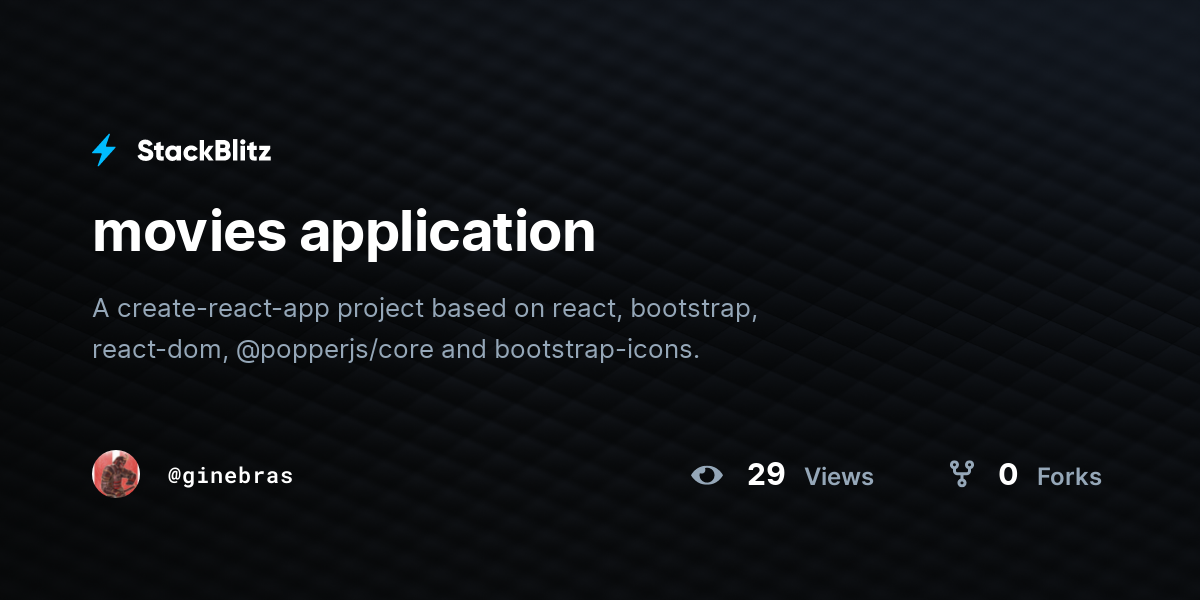
Task: Click the bootstrap-icons text in description
Action: 597,350
